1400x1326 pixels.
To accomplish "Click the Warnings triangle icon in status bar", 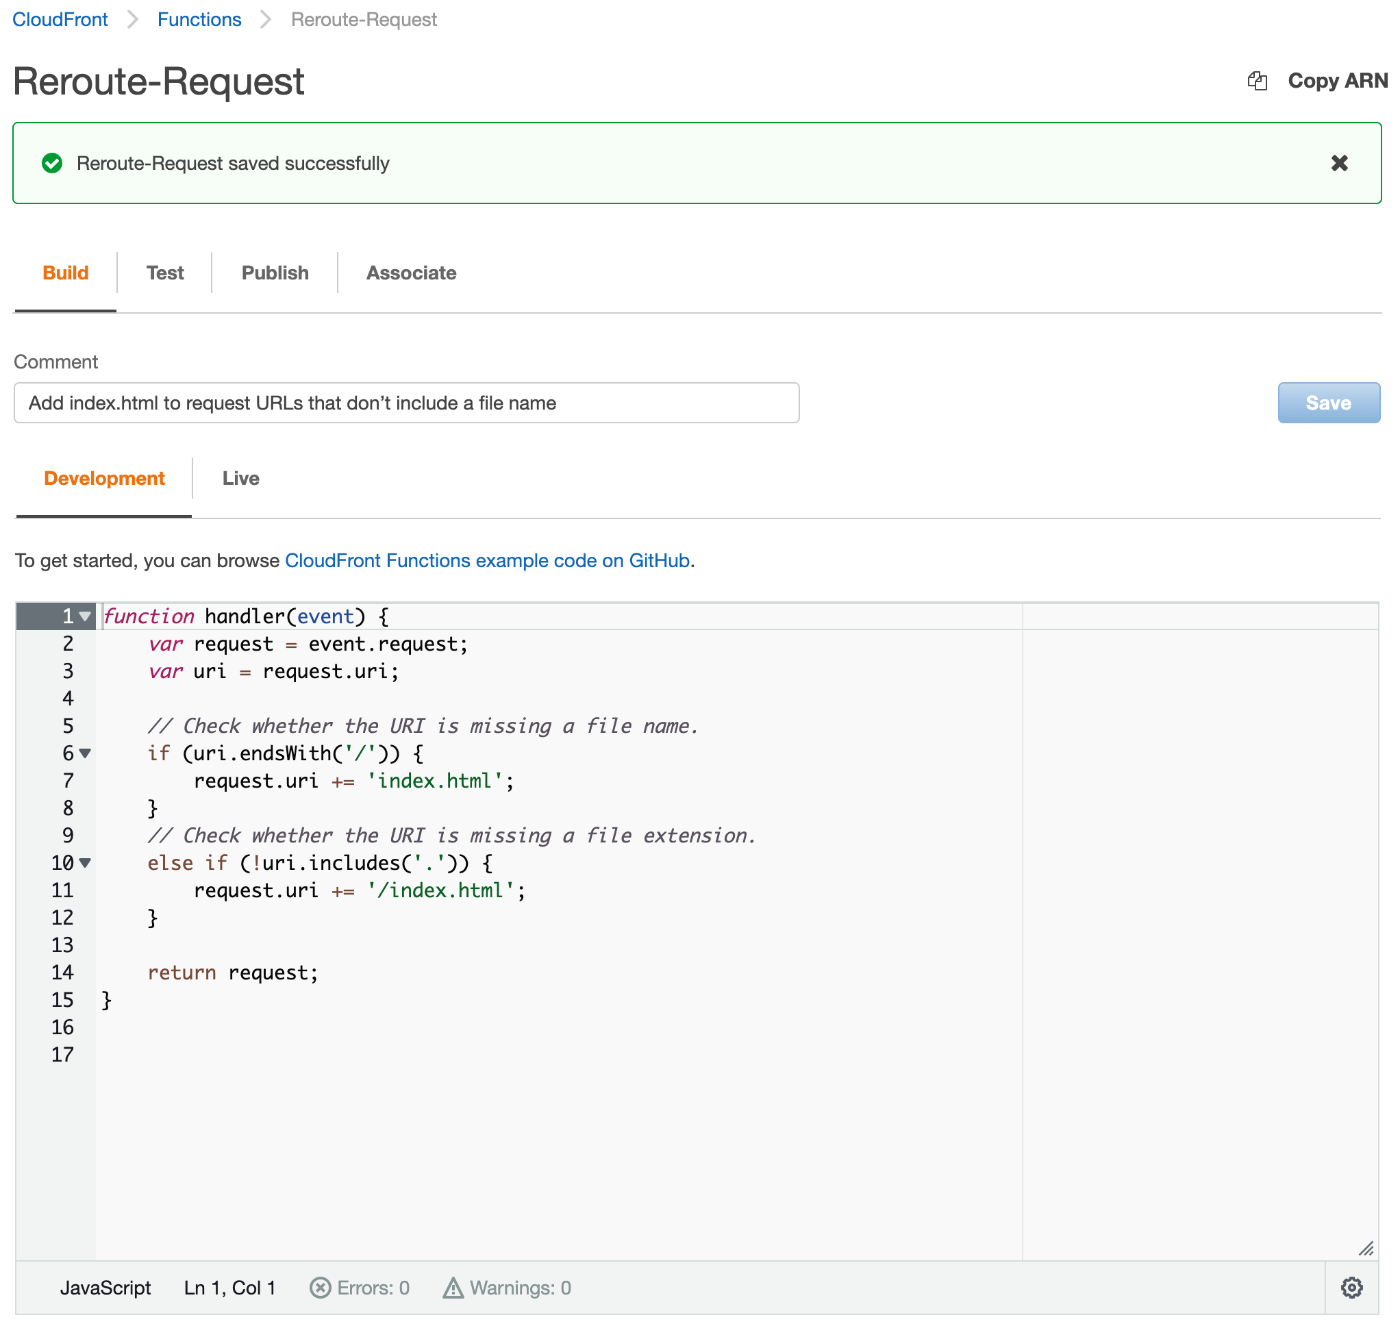I will [453, 1288].
